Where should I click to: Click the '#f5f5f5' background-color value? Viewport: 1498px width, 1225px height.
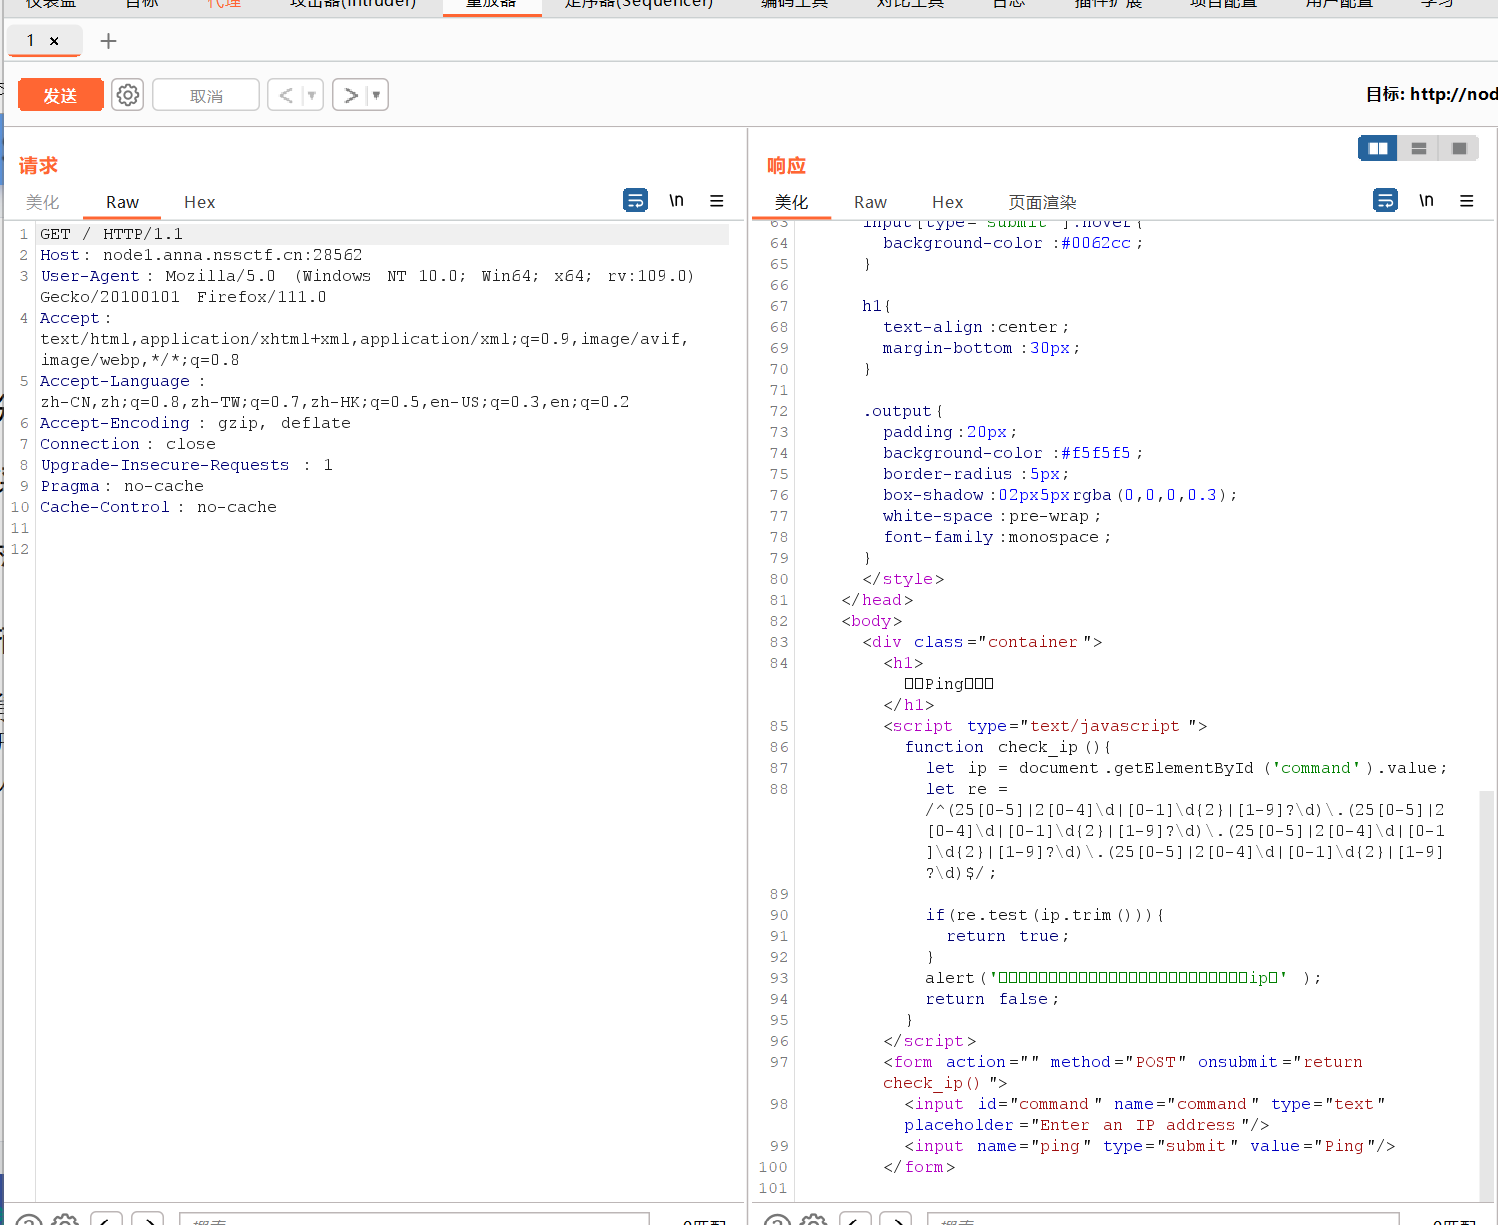(1096, 453)
